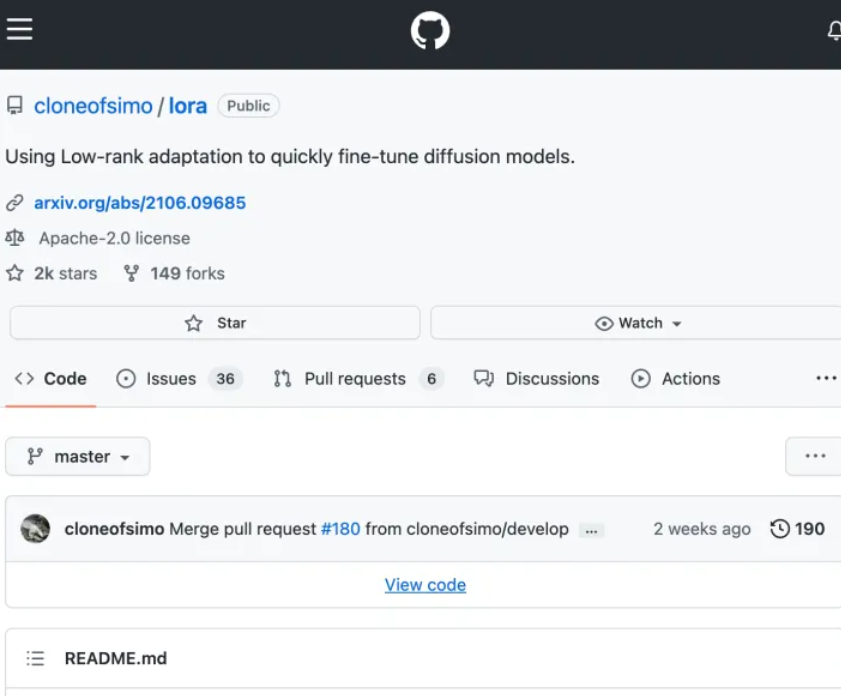
Task: Click the repository description text
Action: [290, 157]
